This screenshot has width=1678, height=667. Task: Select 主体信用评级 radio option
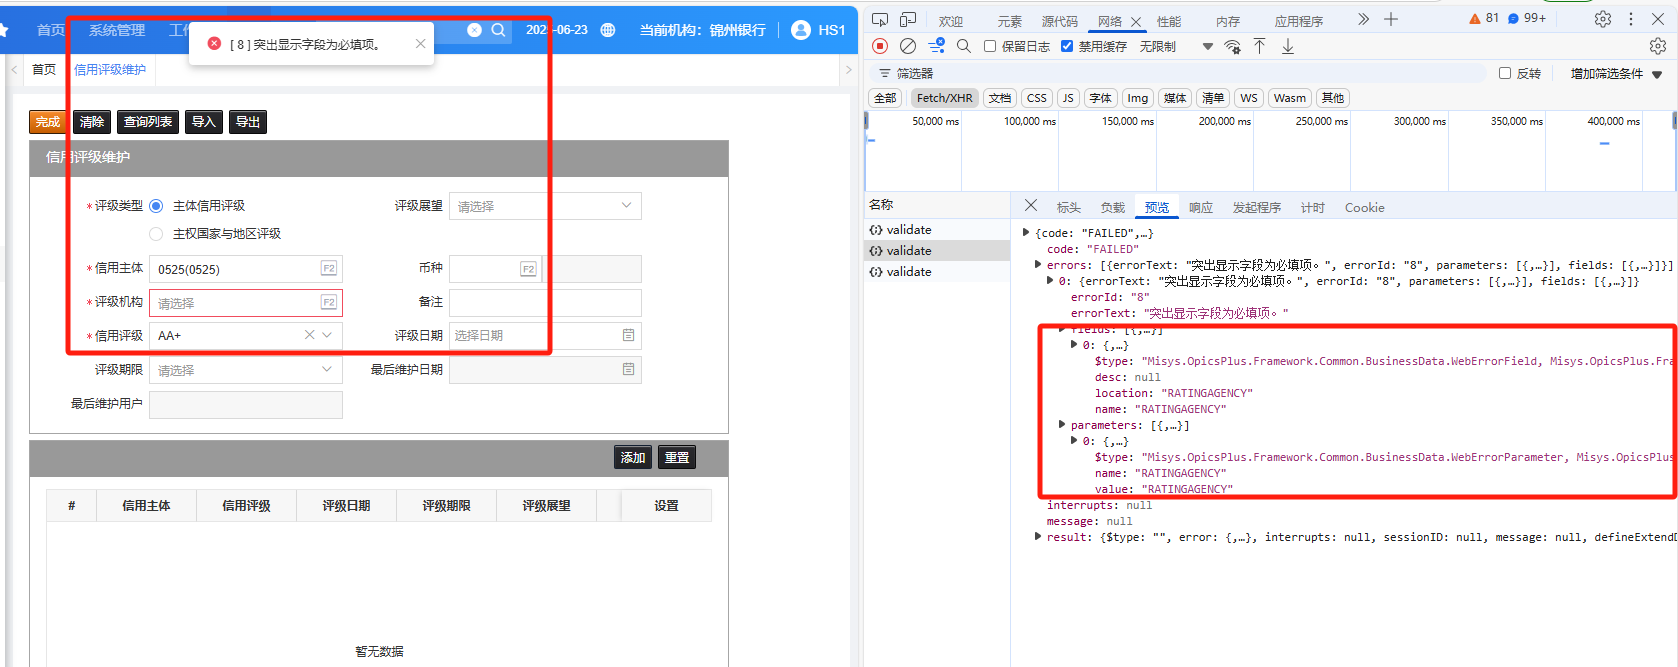(x=156, y=206)
